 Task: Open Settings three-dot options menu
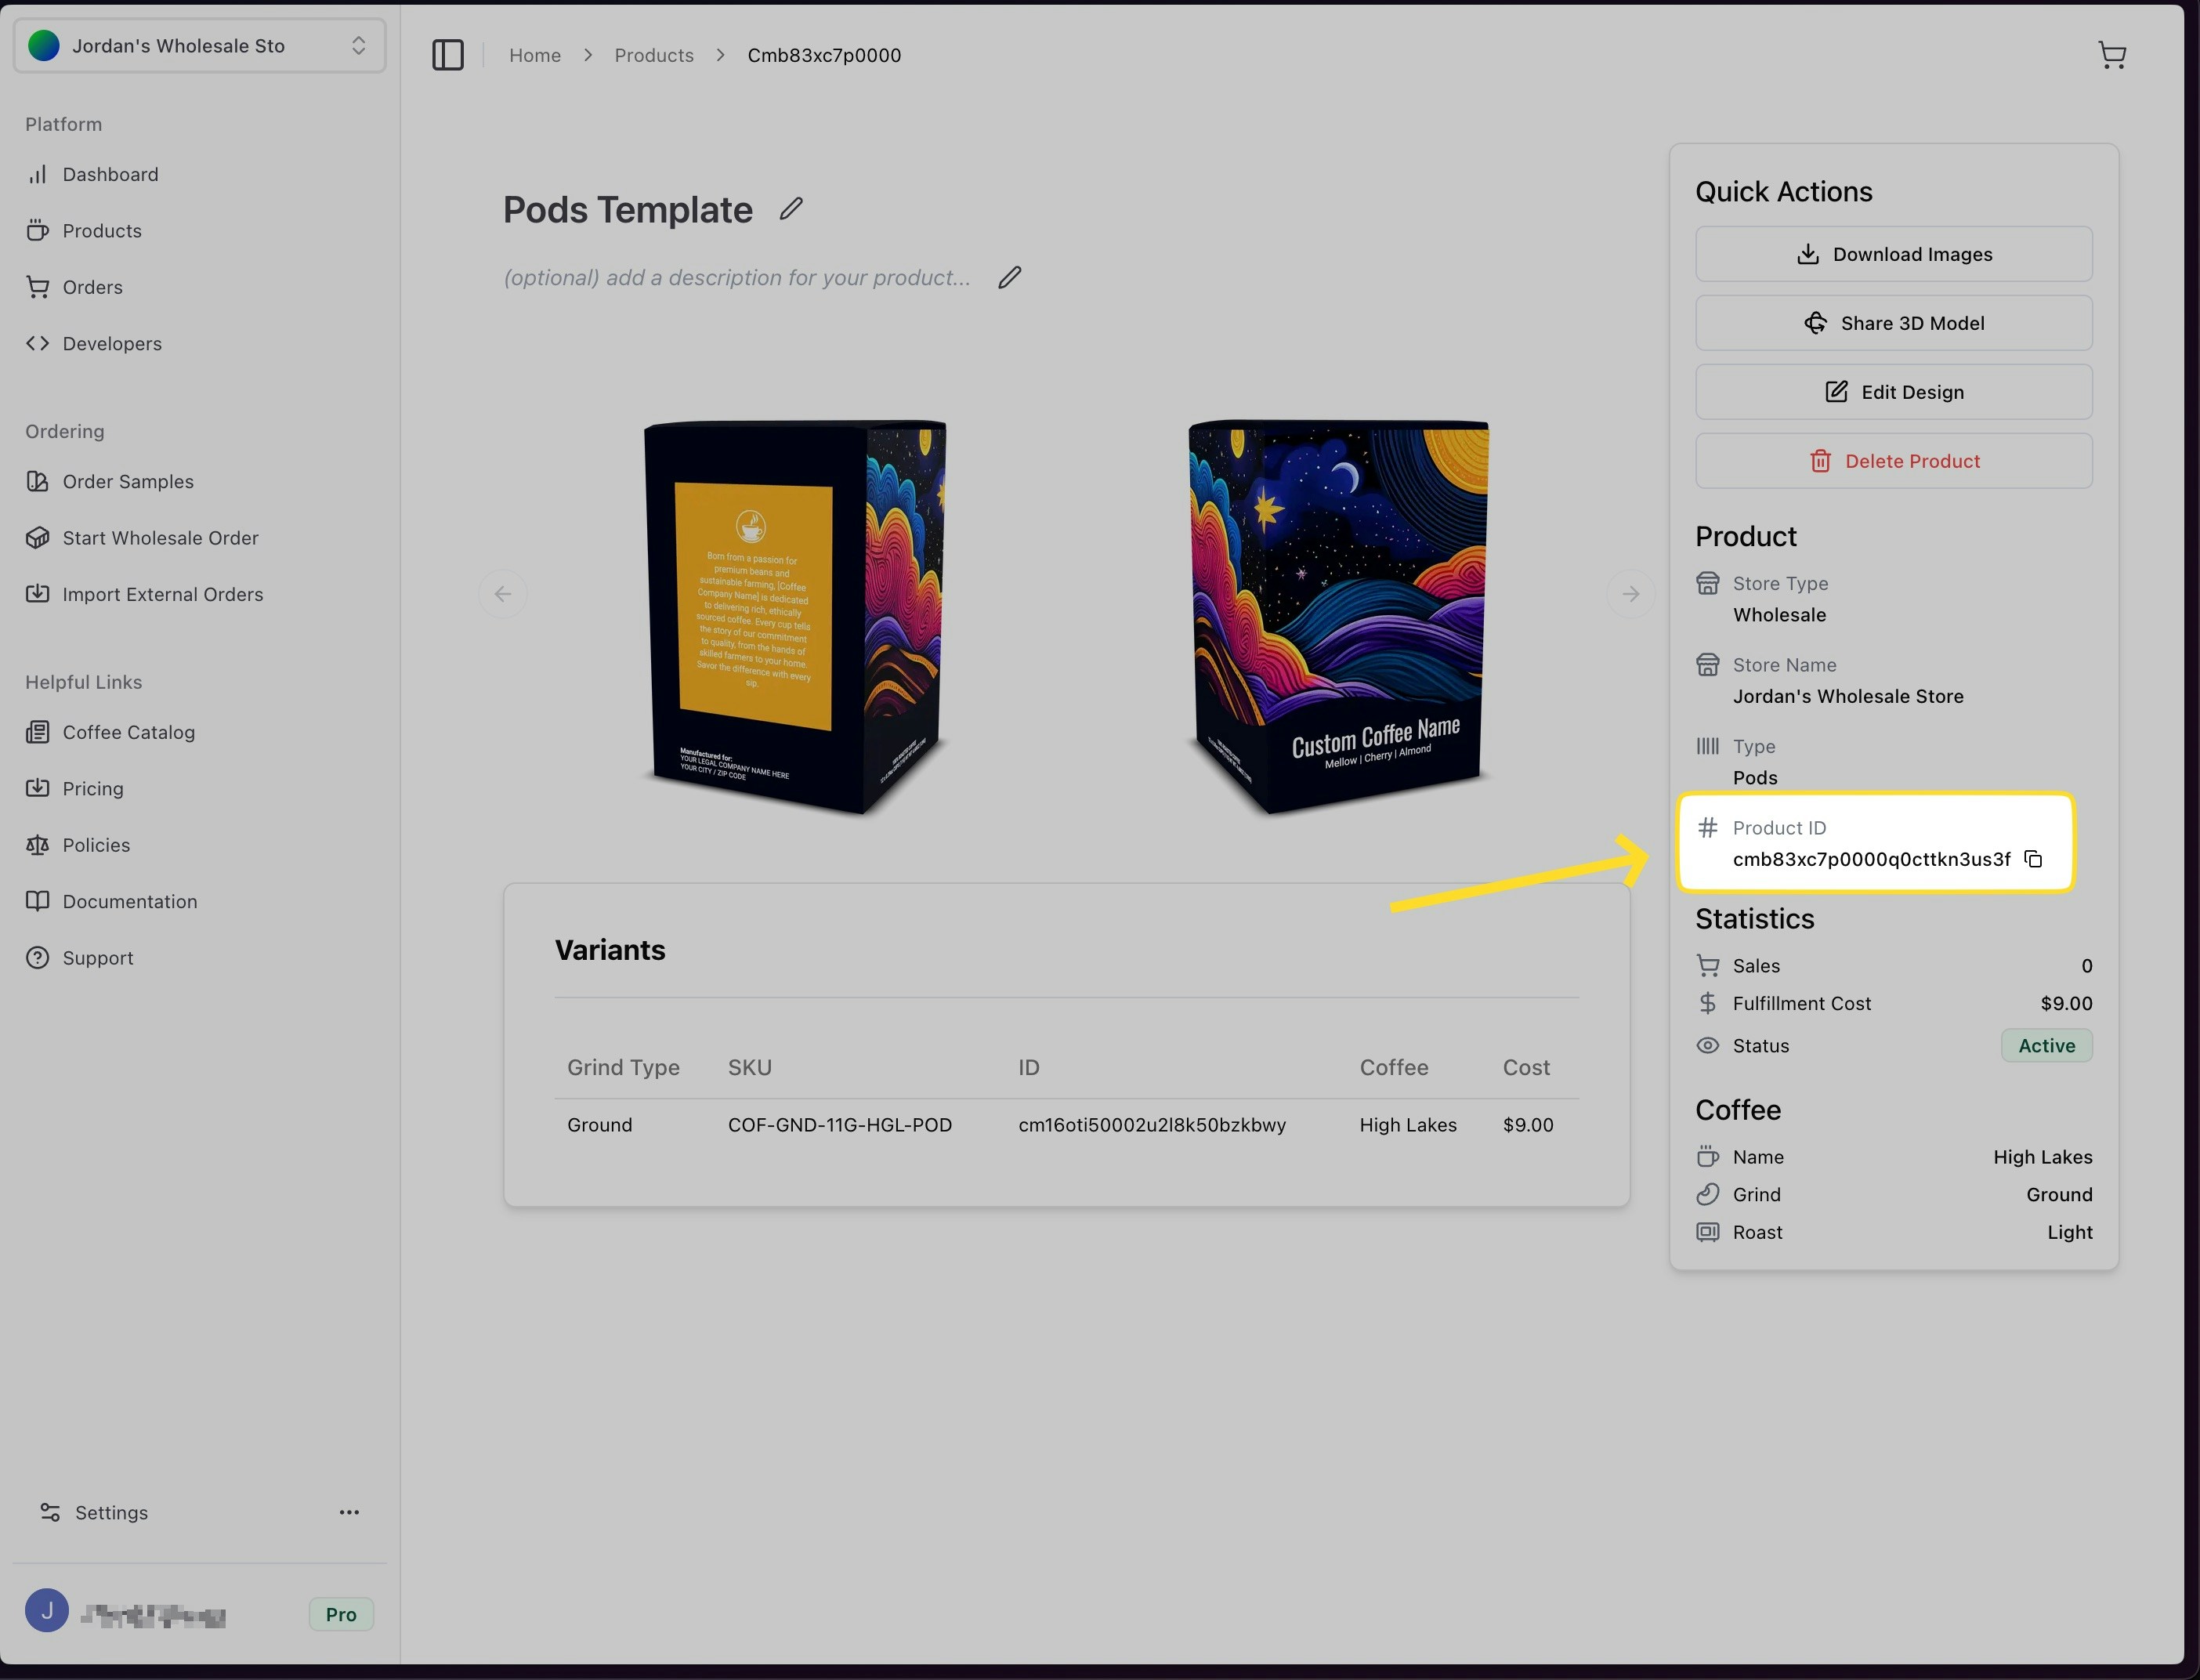click(349, 1512)
